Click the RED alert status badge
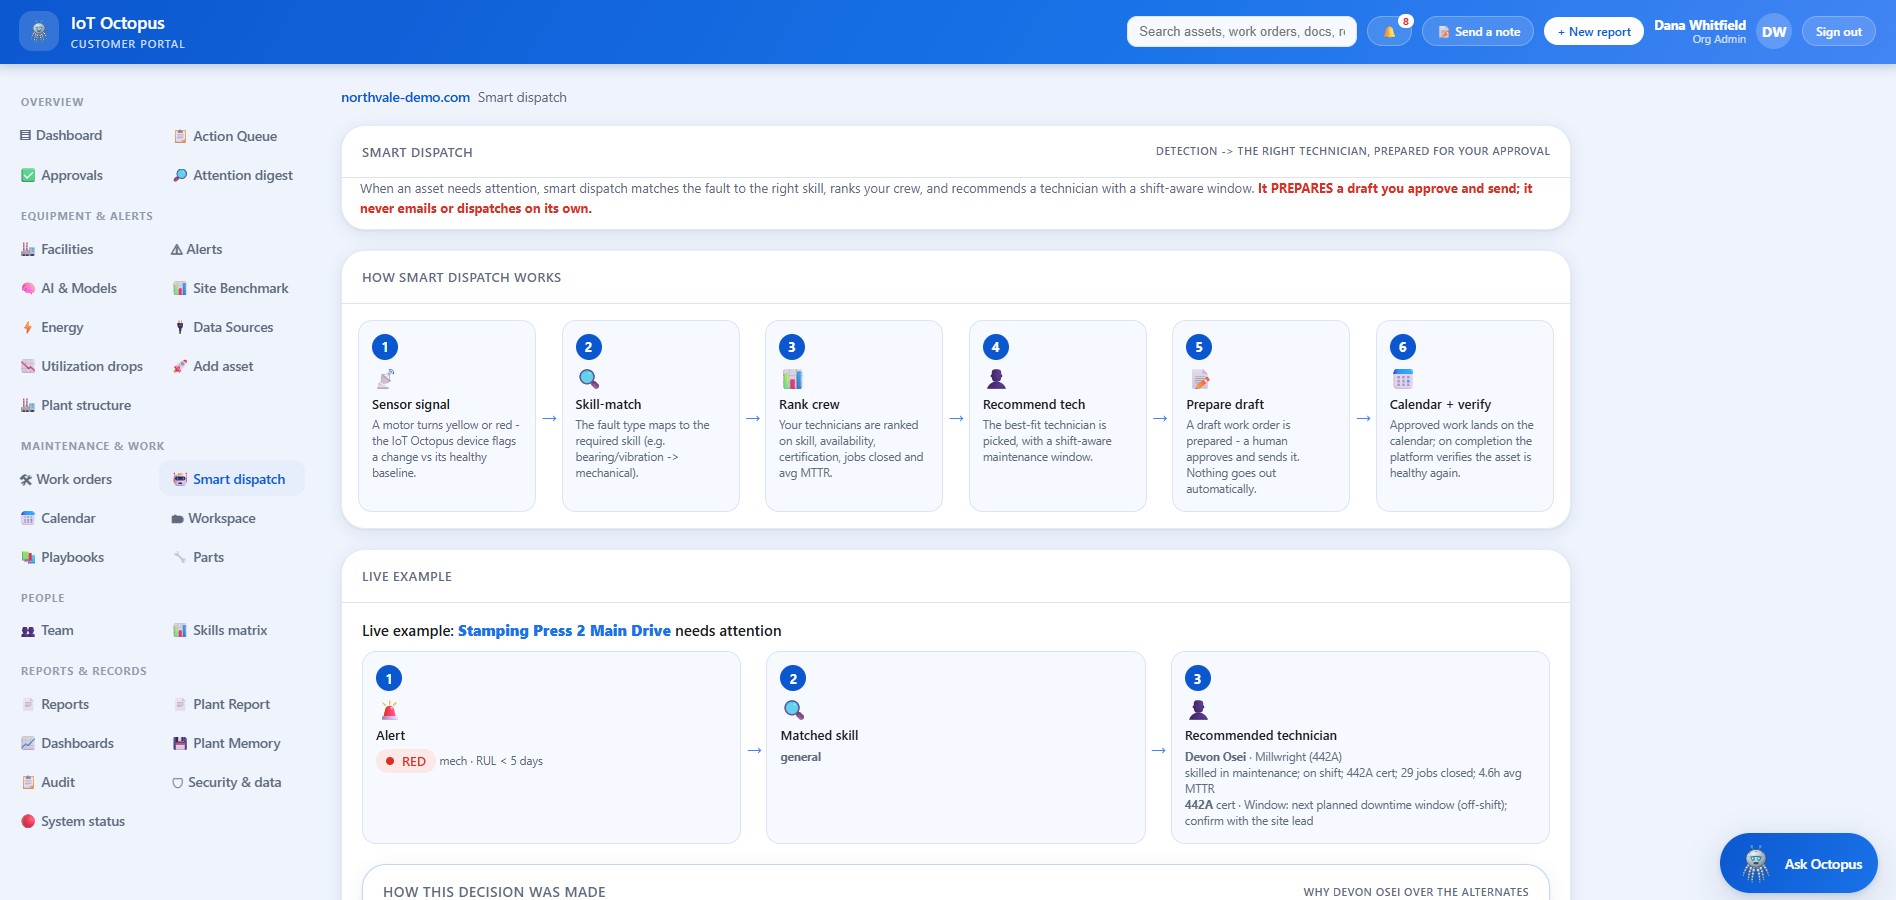Viewport: 1896px width, 900px height. point(405,761)
